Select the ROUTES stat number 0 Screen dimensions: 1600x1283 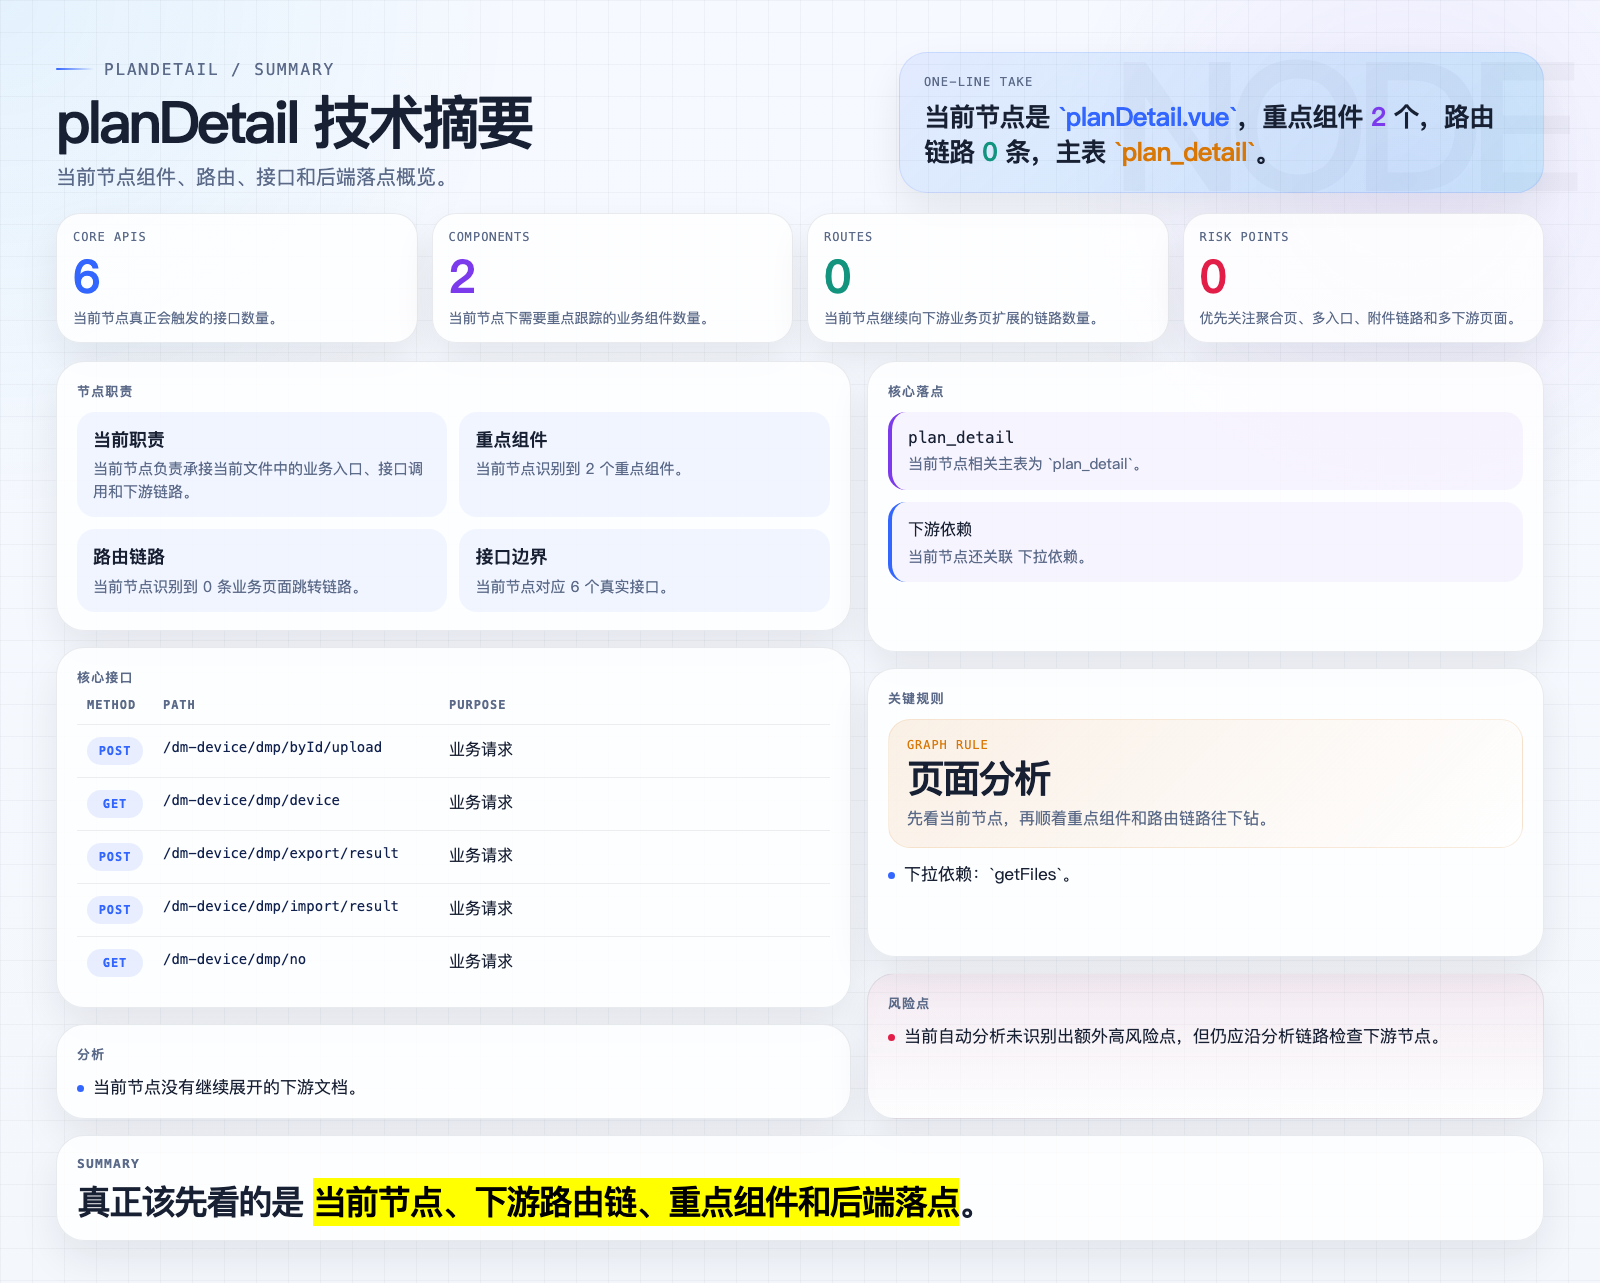[837, 277]
